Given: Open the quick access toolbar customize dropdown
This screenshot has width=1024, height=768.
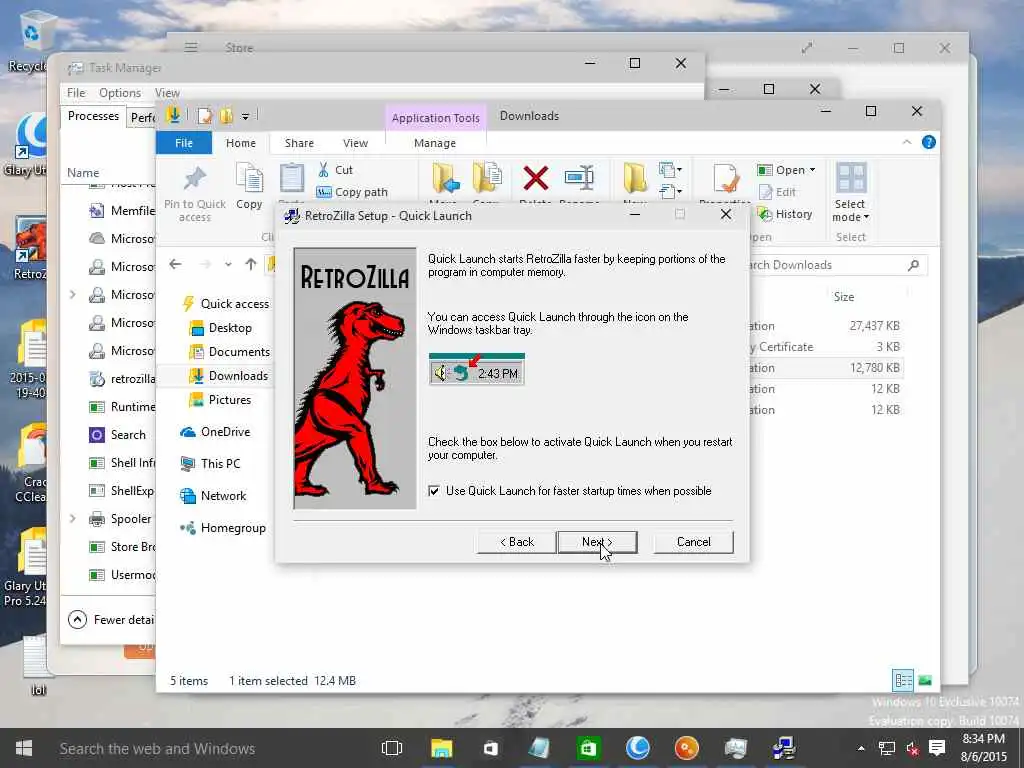Looking at the screenshot, I should click(x=245, y=117).
